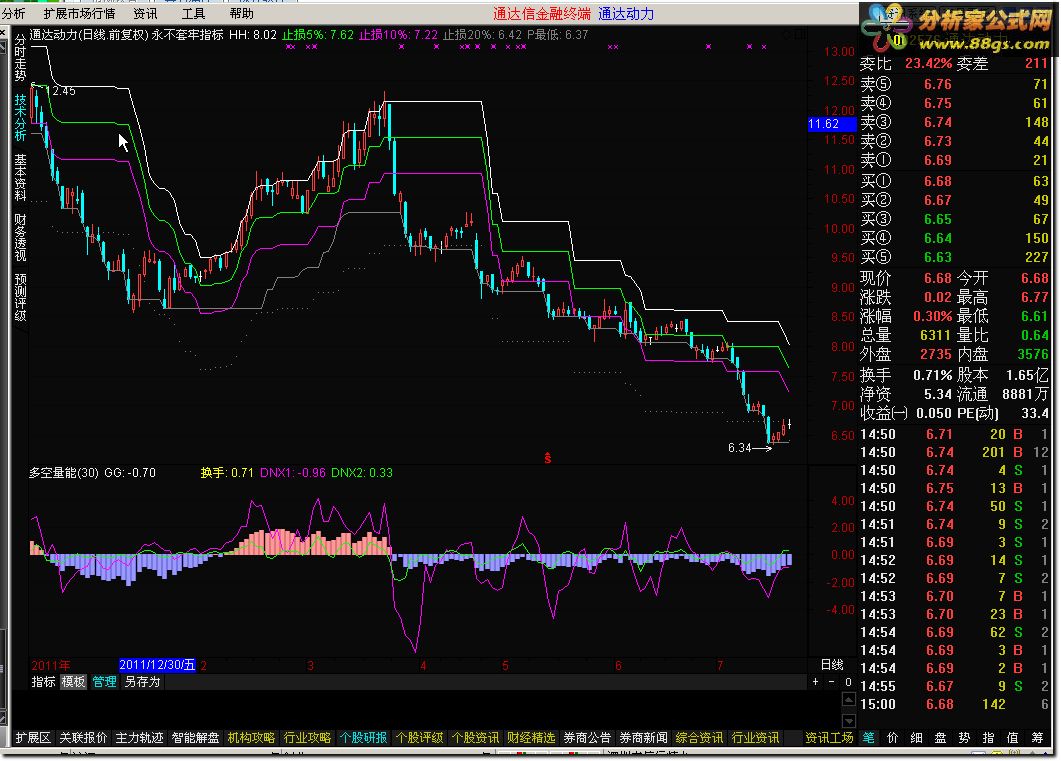This screenshot has height=761, width=1061.
Task: Switch to 预测评级 side tab
Action: [x=20, y=297]
